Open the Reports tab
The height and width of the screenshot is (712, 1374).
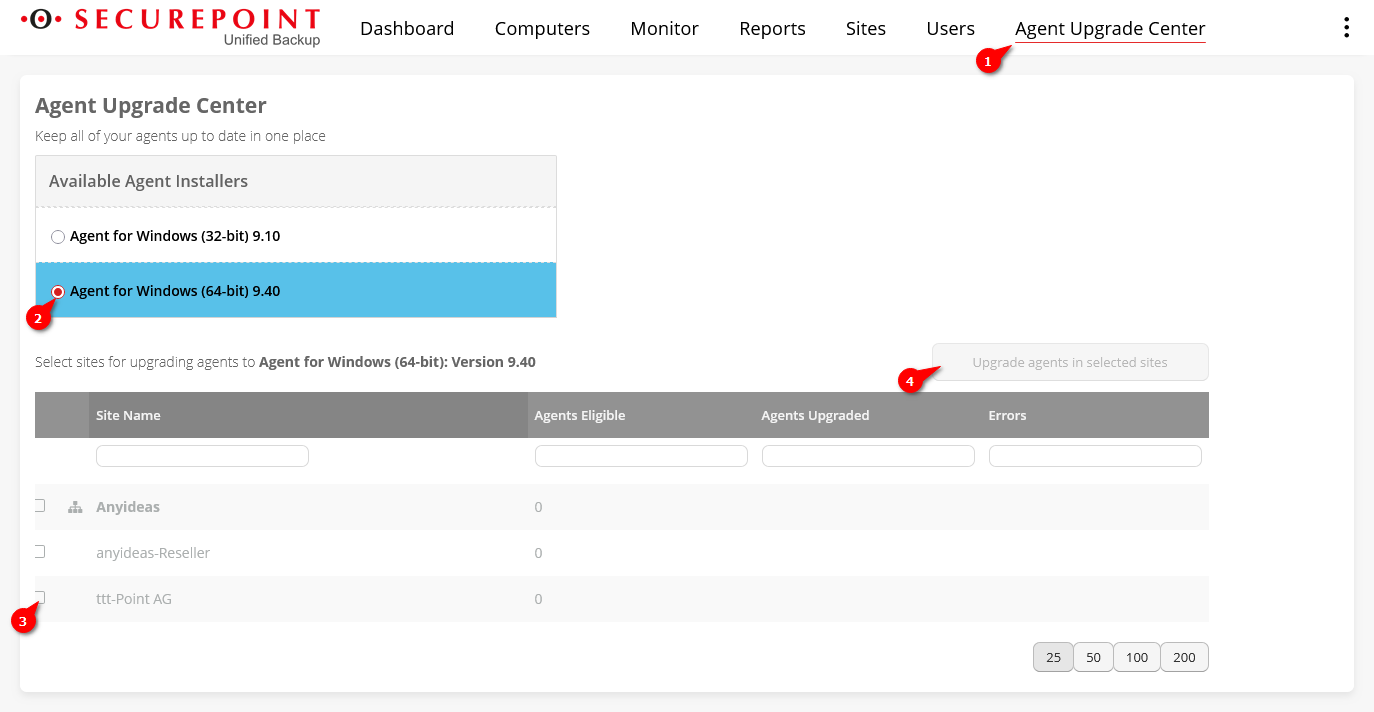point(772,29)
